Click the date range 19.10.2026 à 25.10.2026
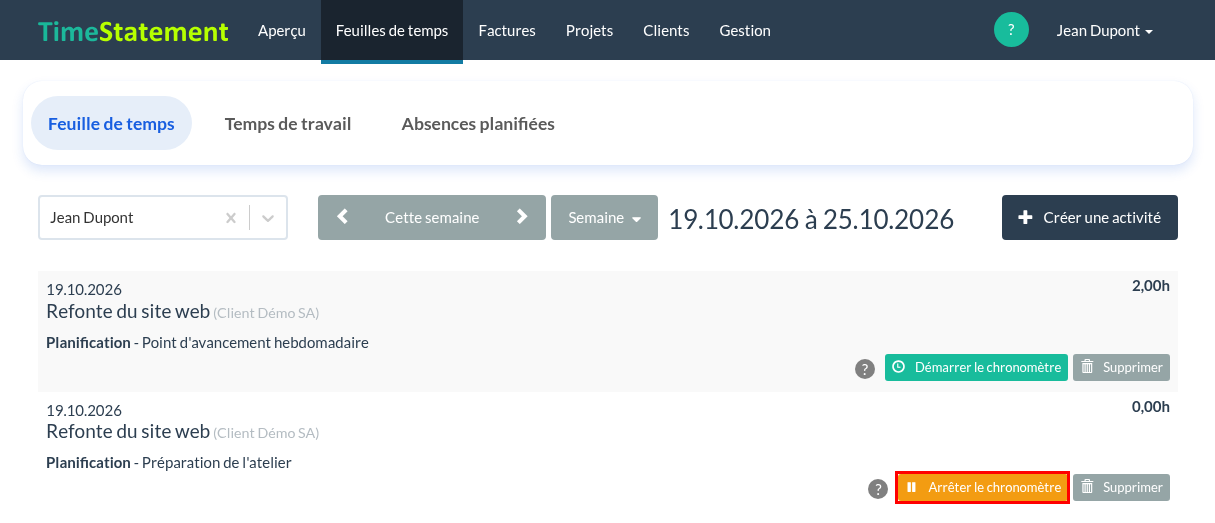 click(811, 218)
